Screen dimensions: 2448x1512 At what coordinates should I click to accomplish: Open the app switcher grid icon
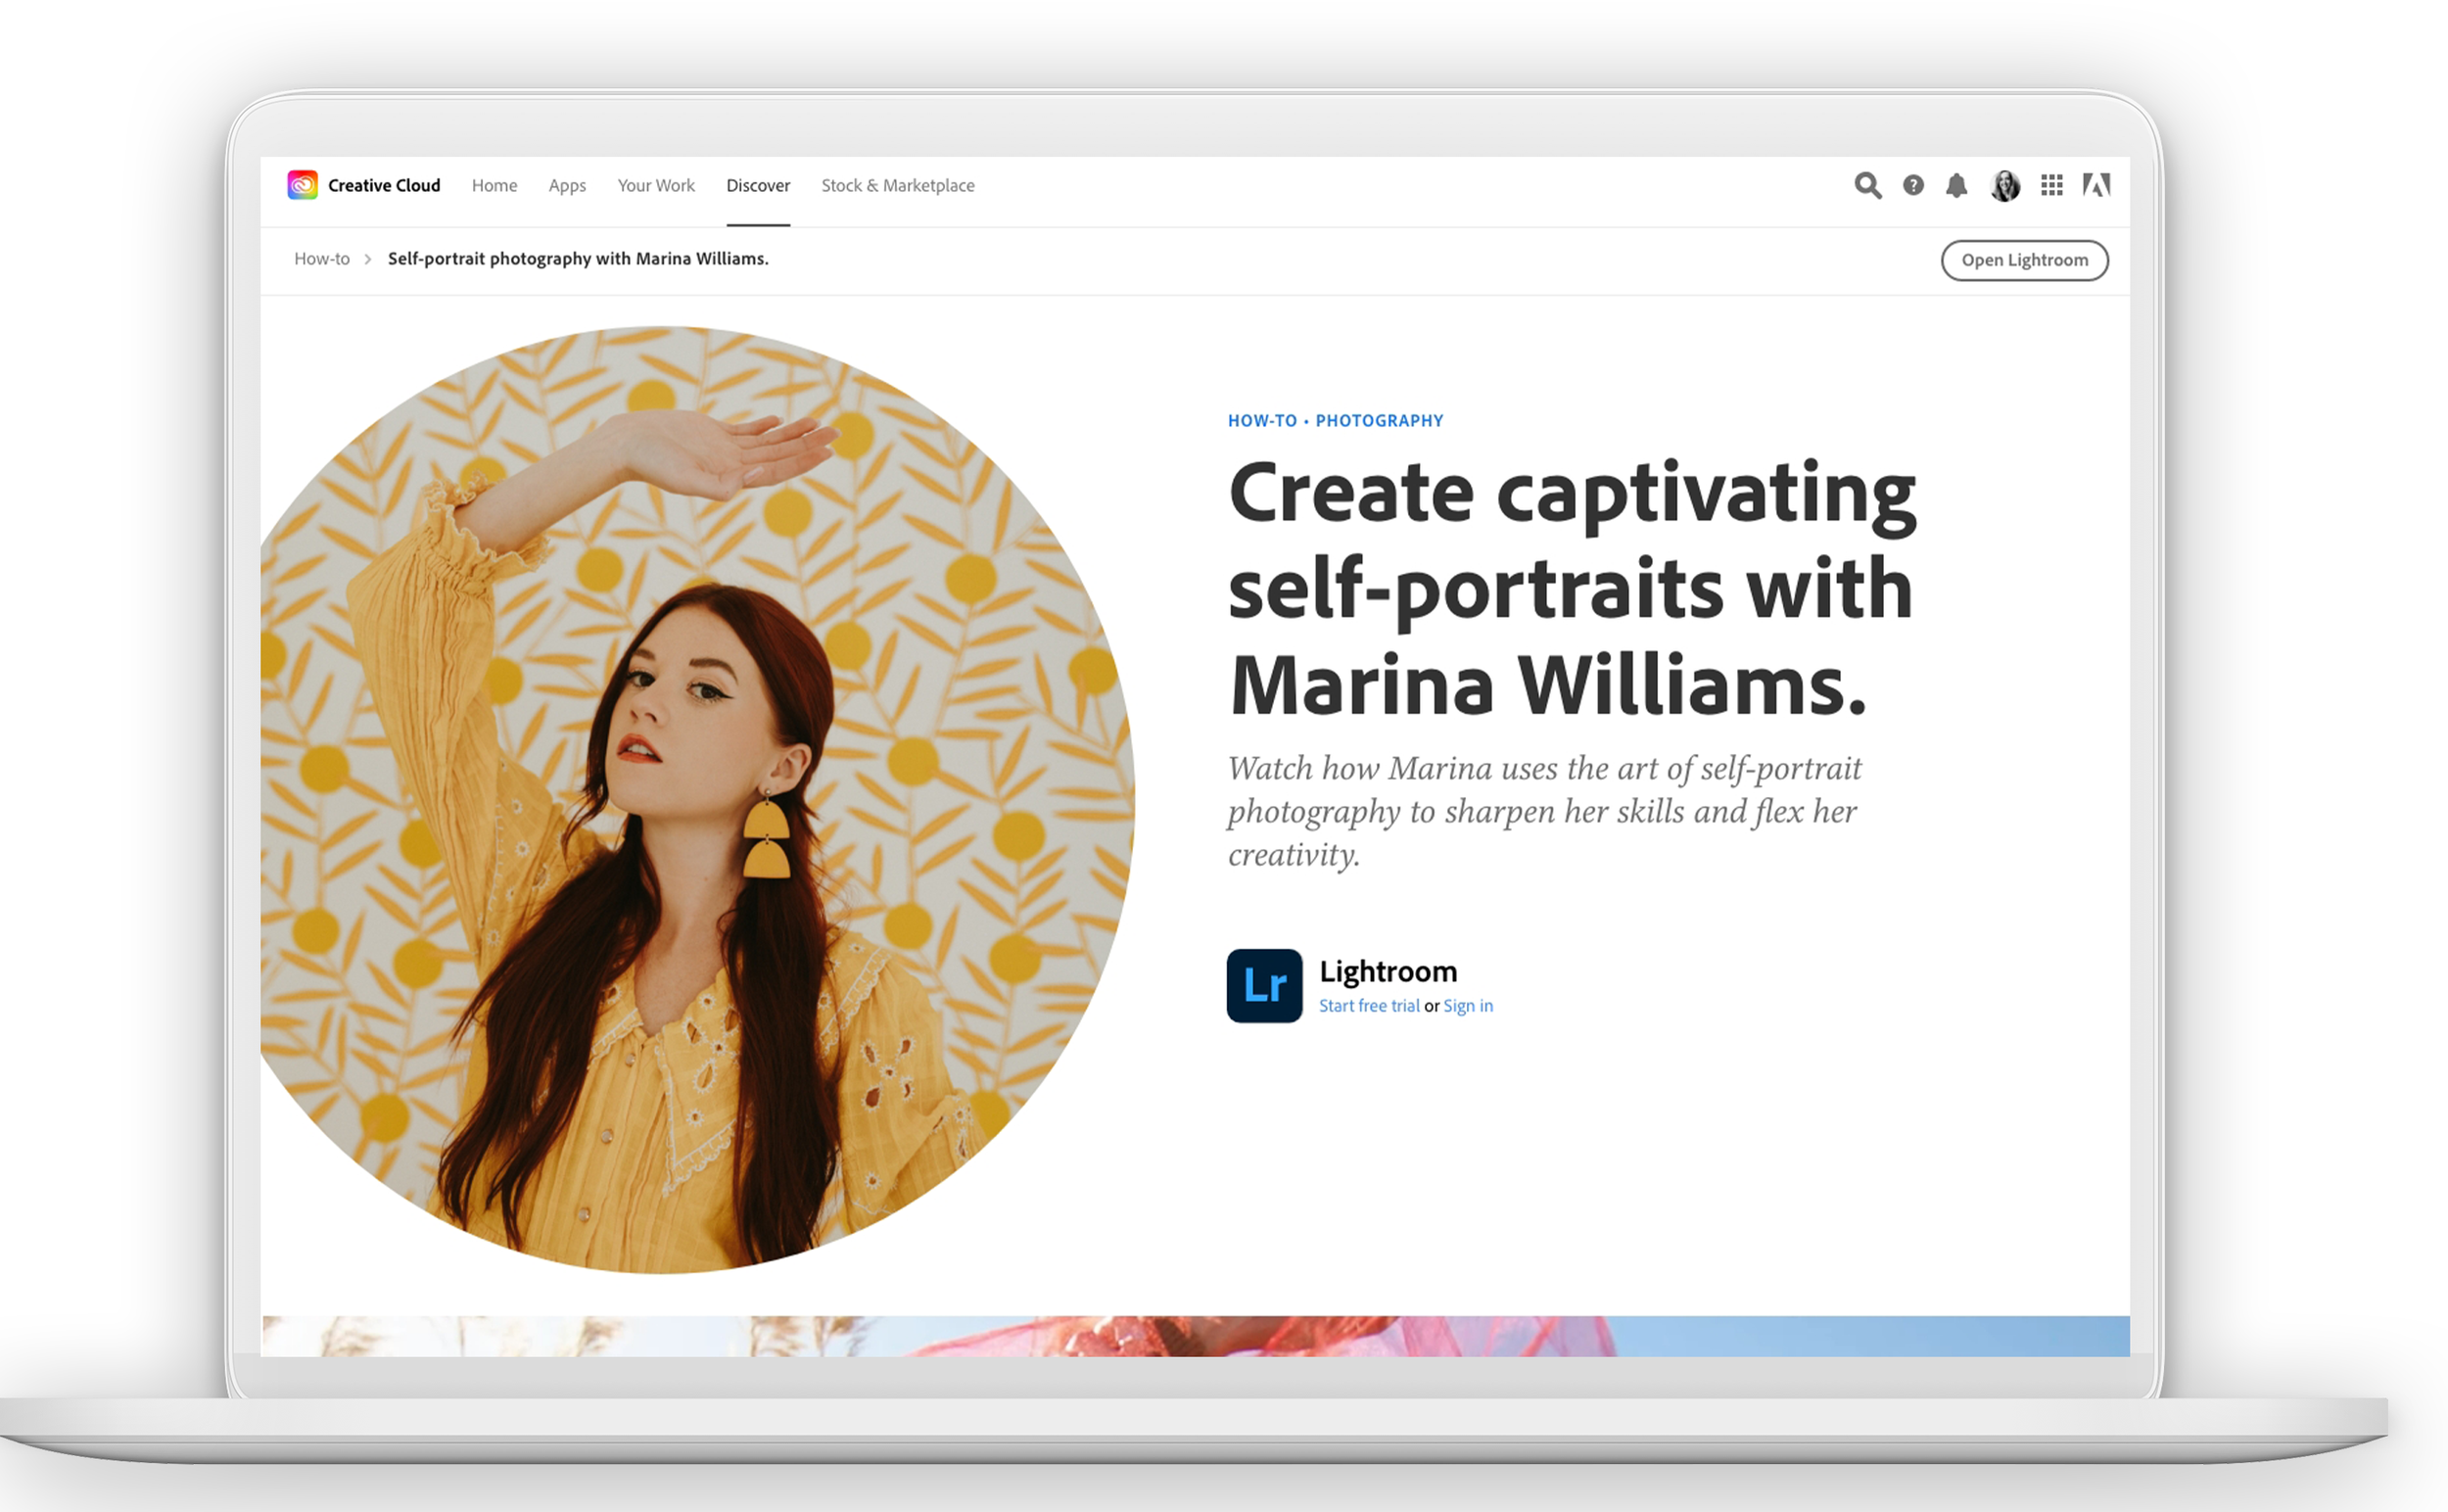coord(2051,185)
